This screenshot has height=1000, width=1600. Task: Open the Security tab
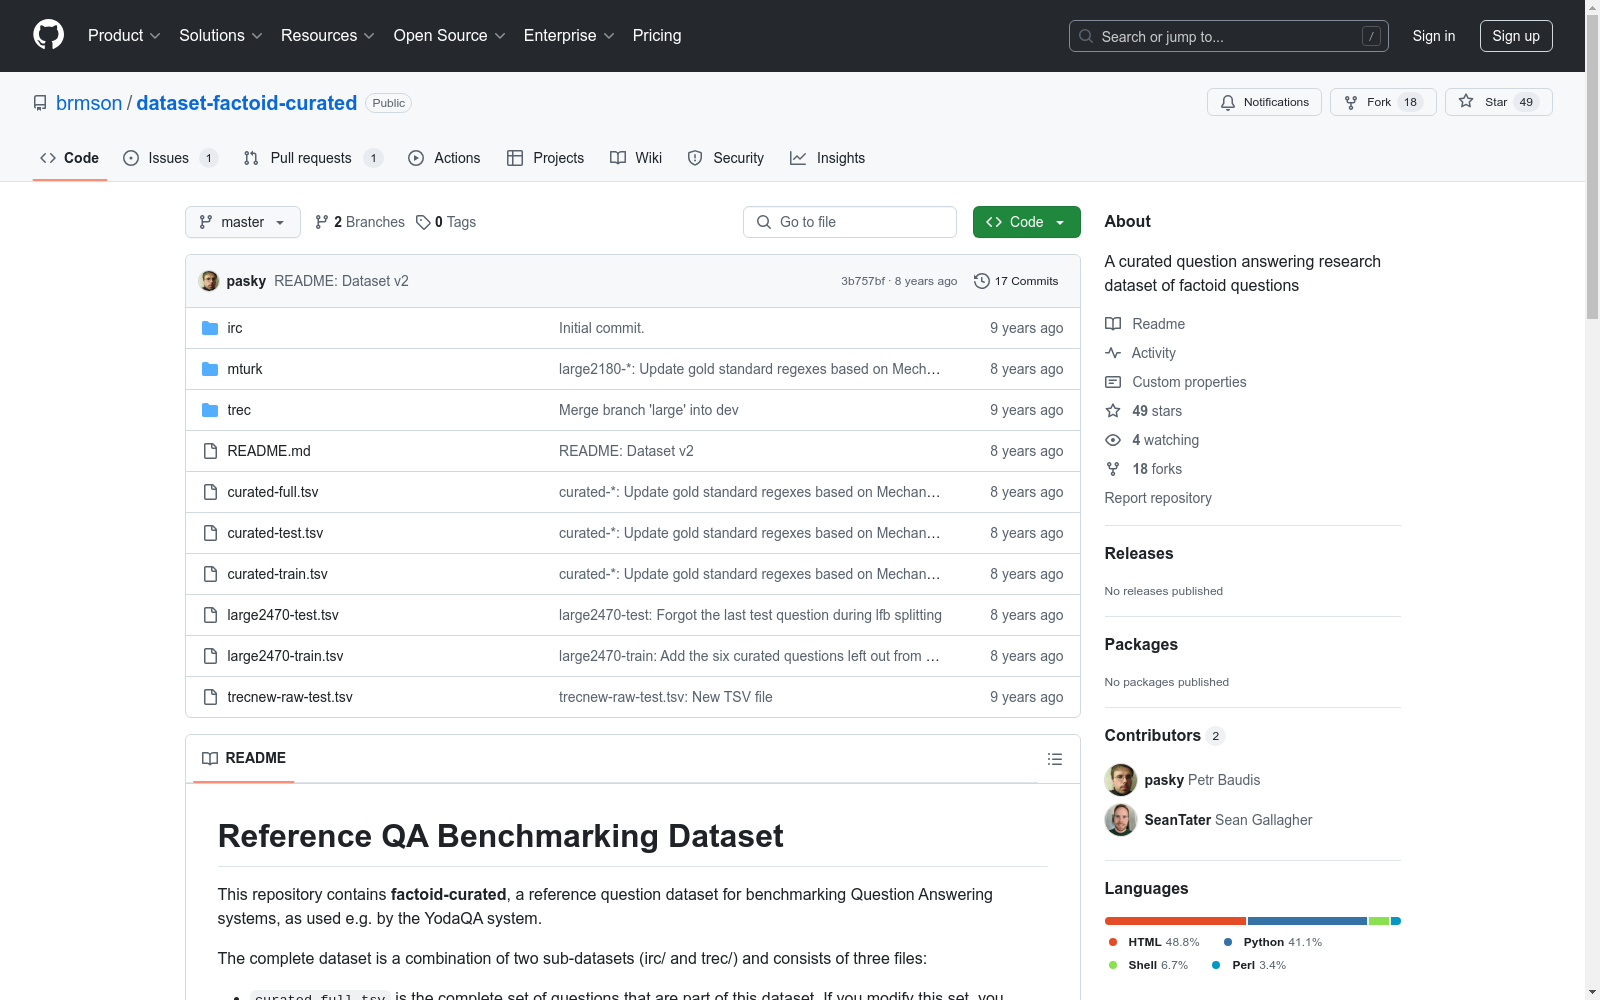pos(726,158)
